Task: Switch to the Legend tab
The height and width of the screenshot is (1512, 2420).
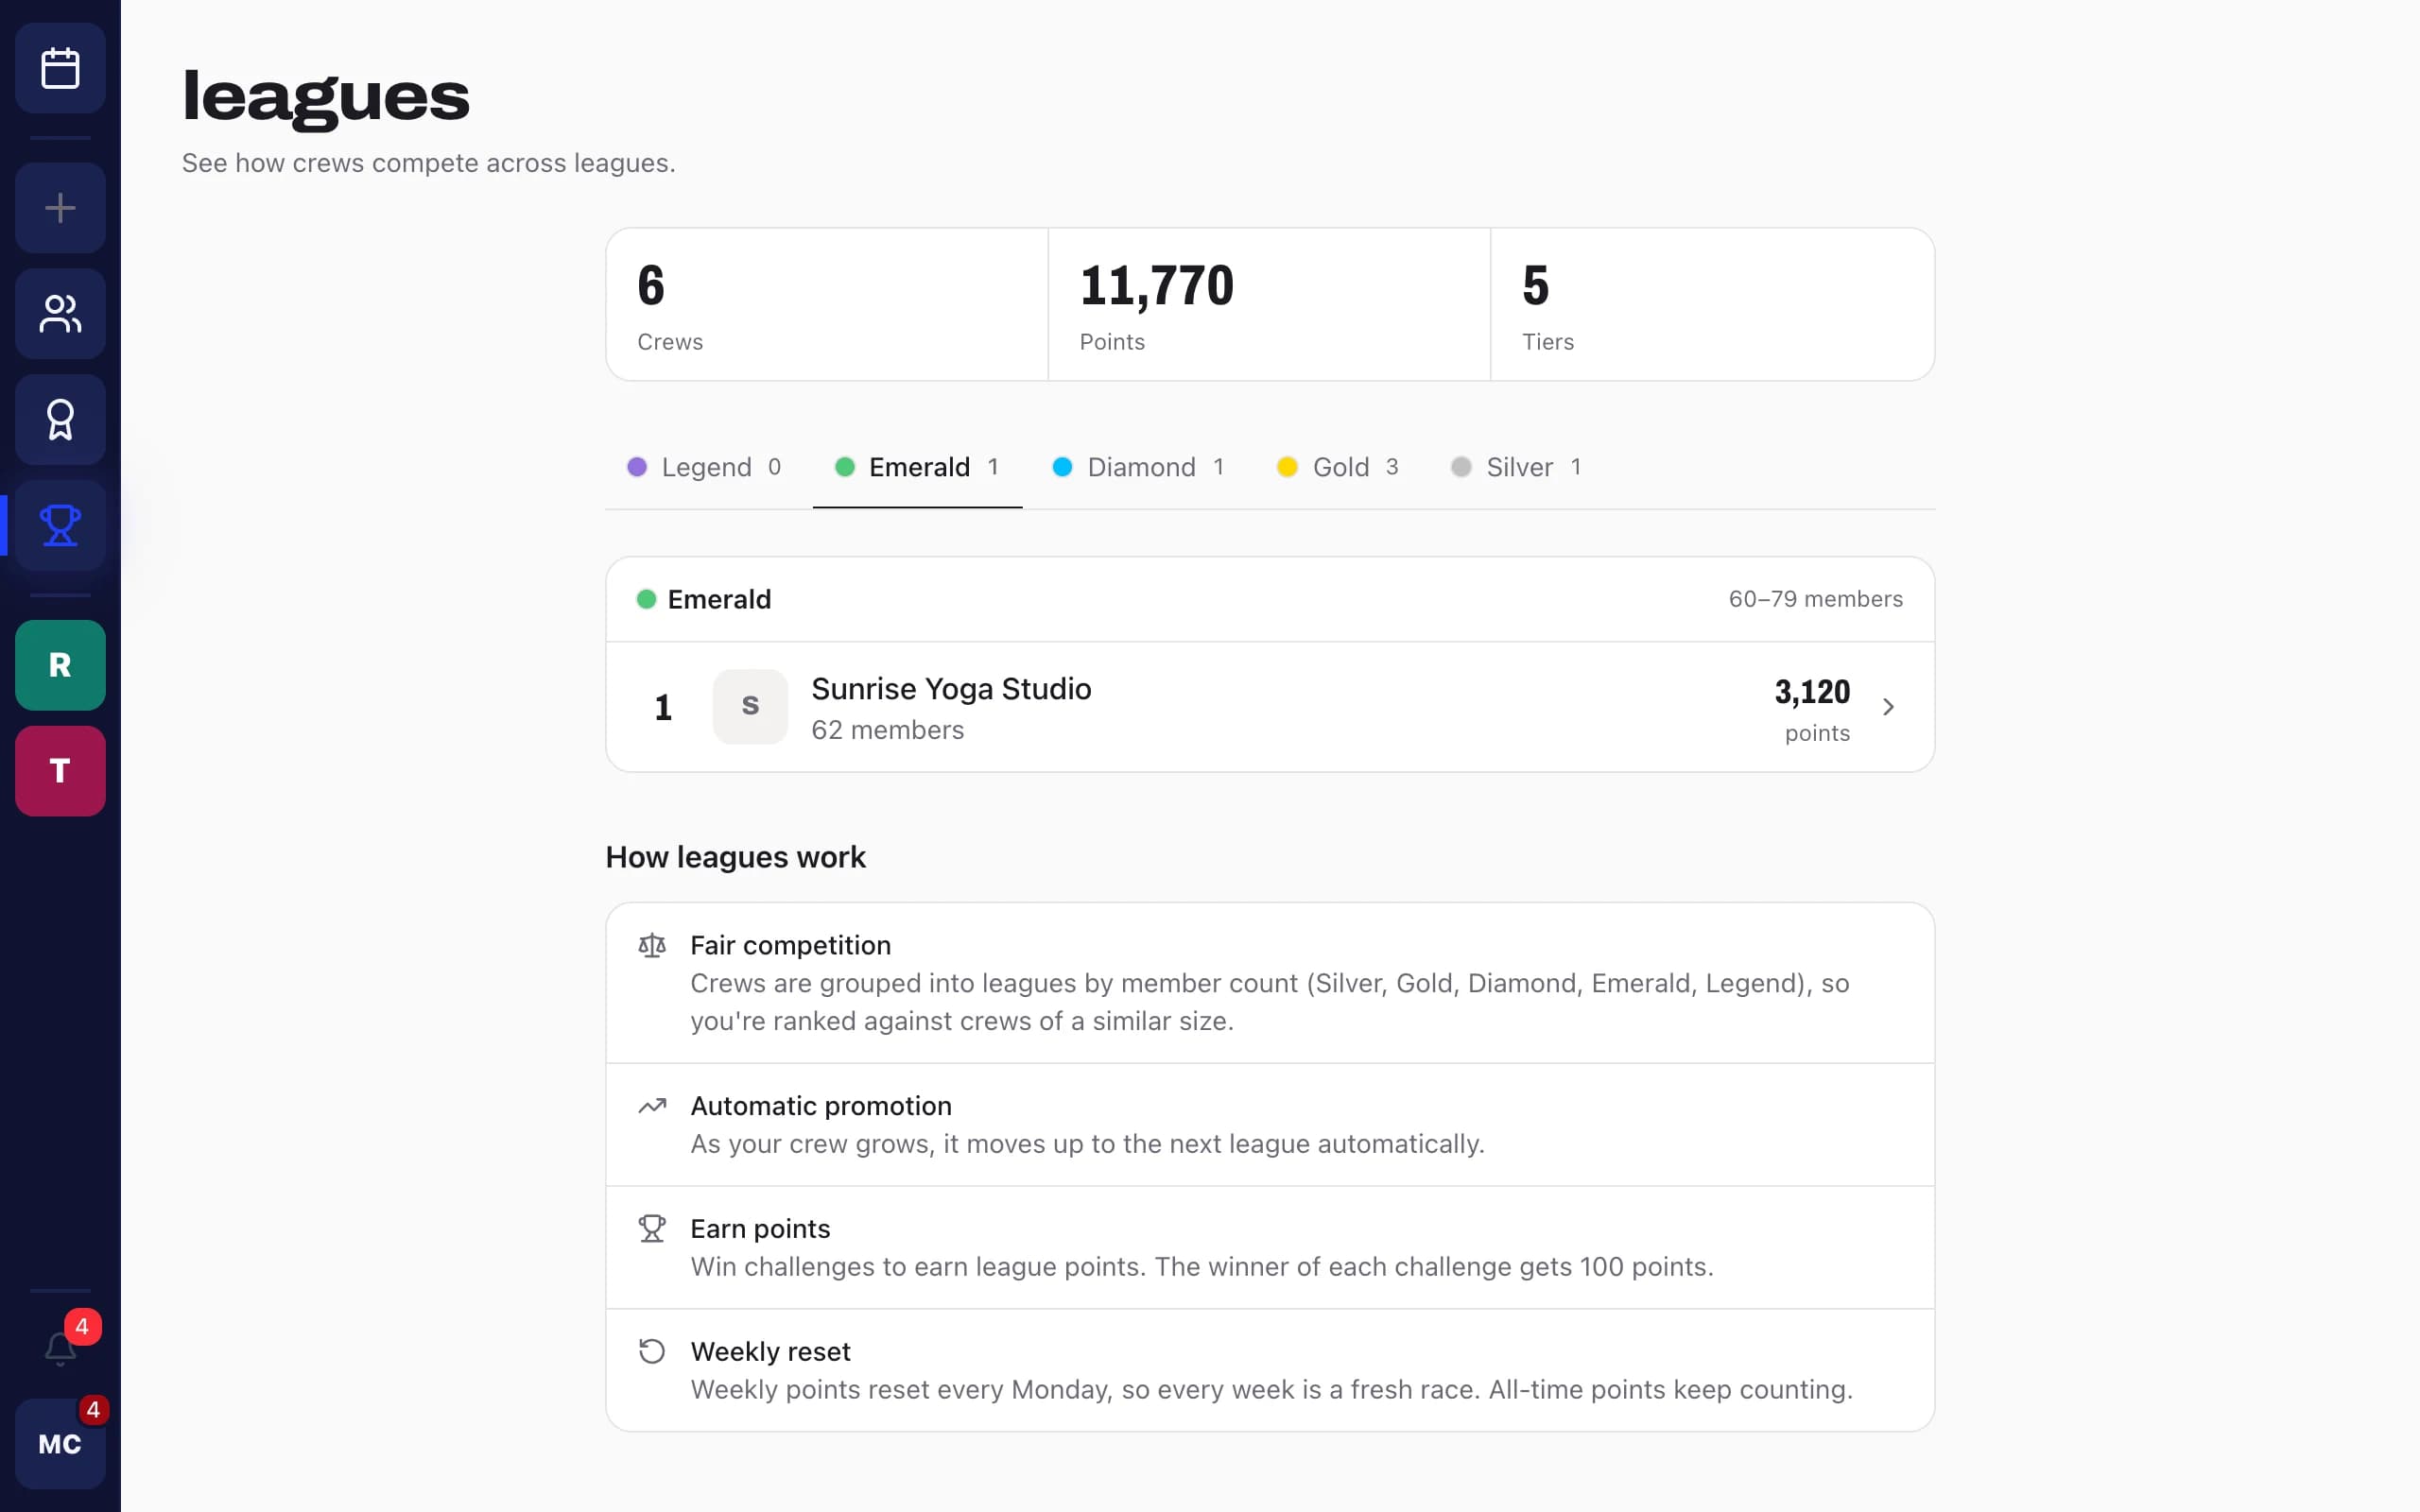Action: click(x=704, y=467)
